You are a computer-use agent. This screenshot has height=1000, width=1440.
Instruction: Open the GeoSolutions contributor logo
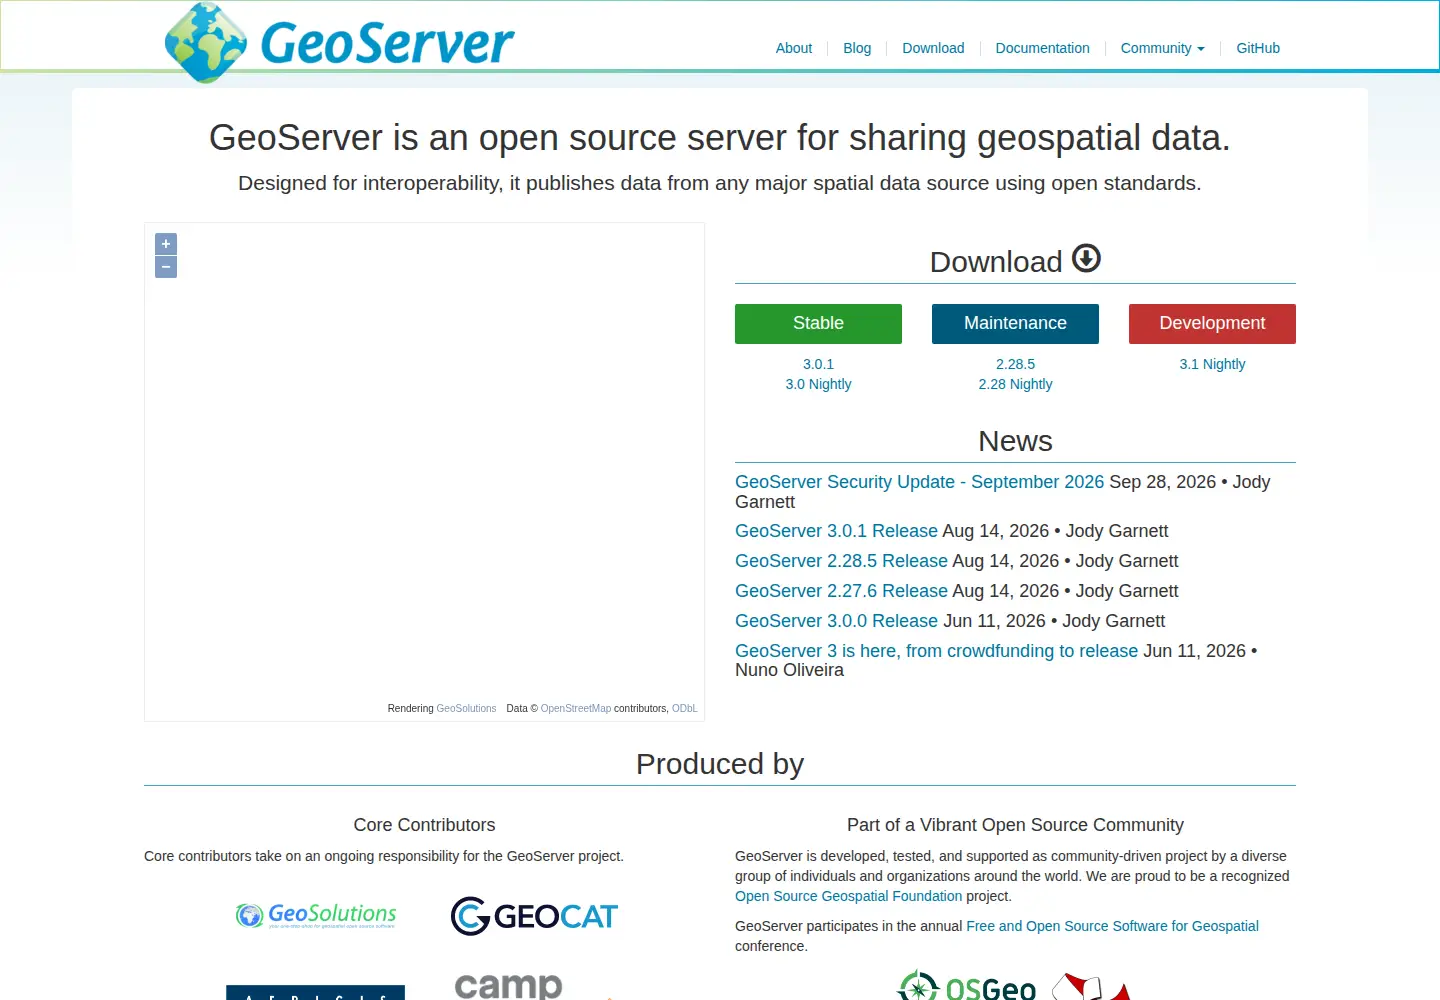coord(316,915)
